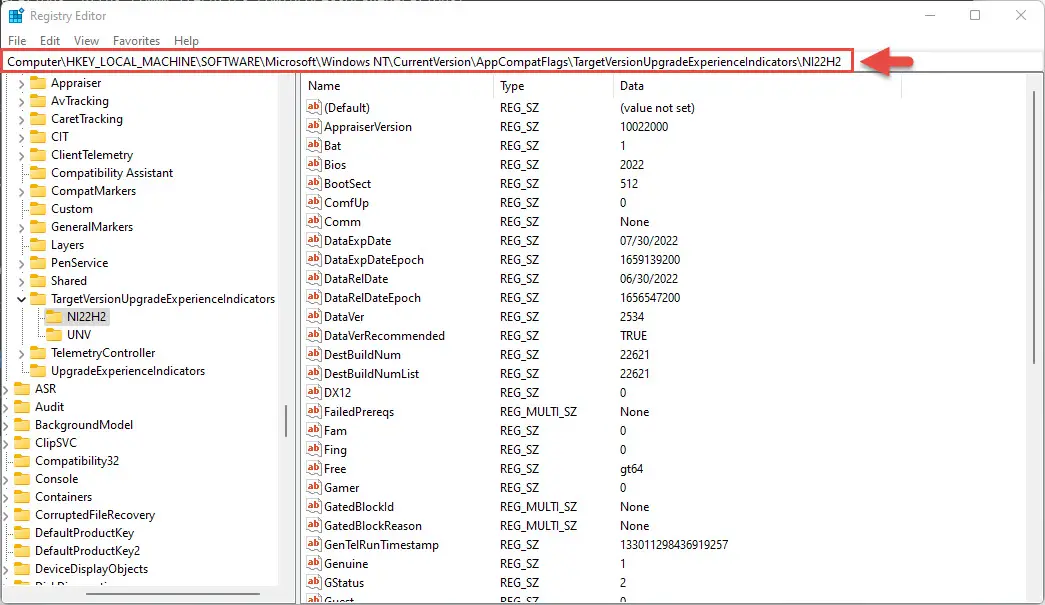Click the UNV folder icon
1045x605 pixels.
coord(54,334)
